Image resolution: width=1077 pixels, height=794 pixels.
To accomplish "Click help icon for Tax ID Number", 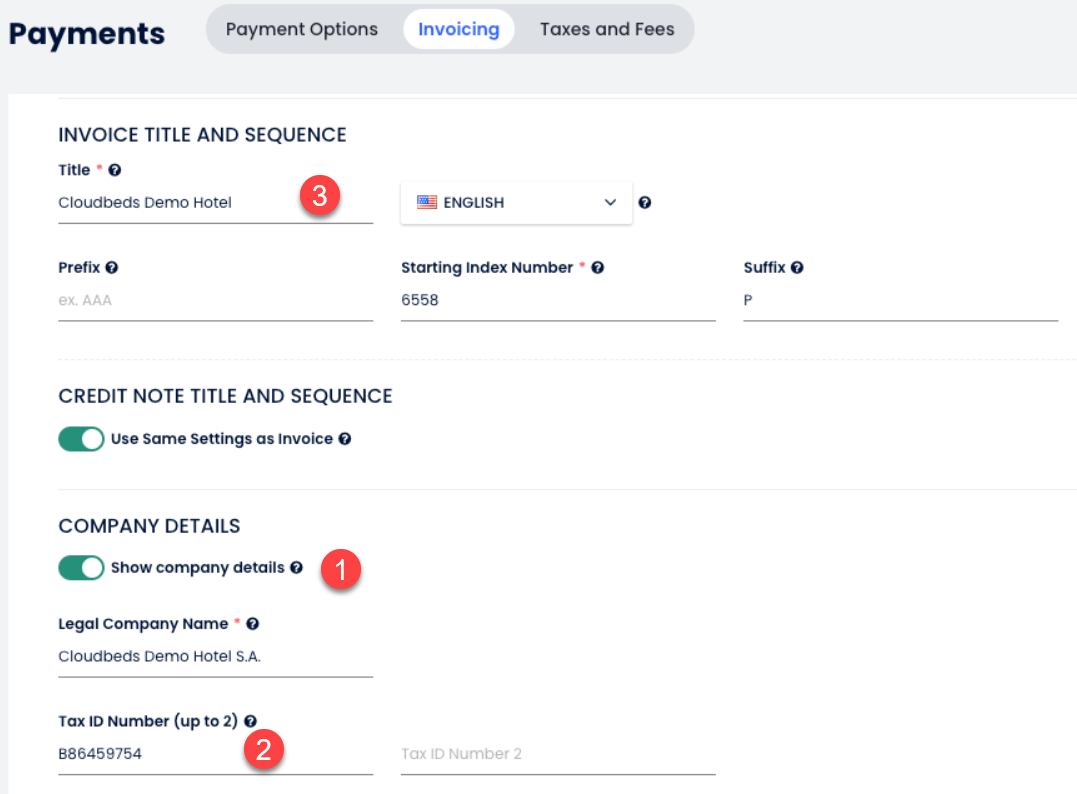I will (x=250, y=721).
